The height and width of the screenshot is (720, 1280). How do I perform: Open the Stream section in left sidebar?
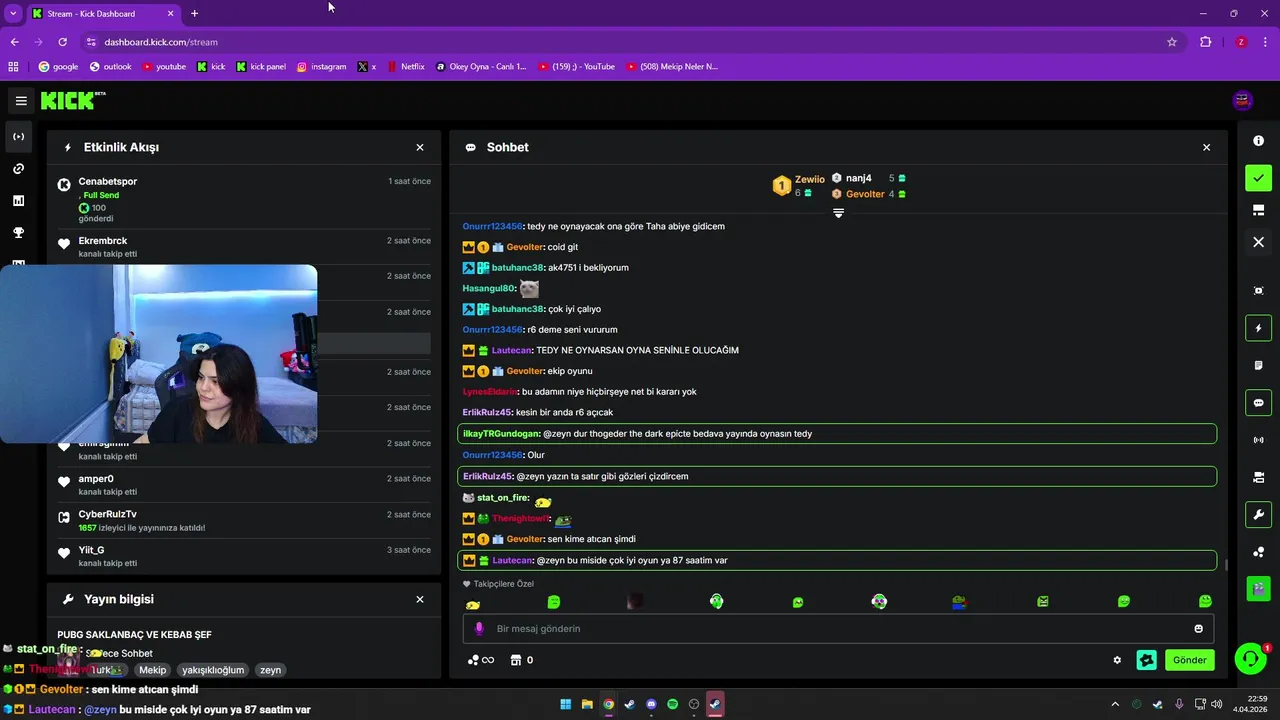[18, 137]
